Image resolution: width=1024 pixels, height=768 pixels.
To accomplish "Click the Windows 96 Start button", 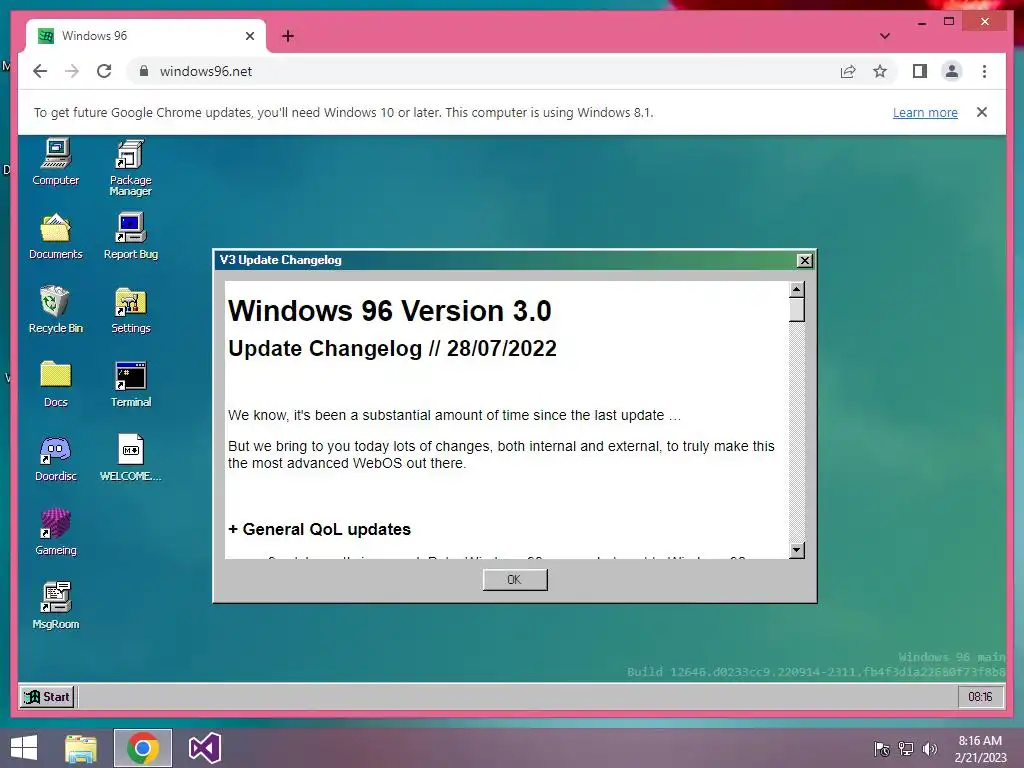I will pyautogui.click(x=47, y=697).
